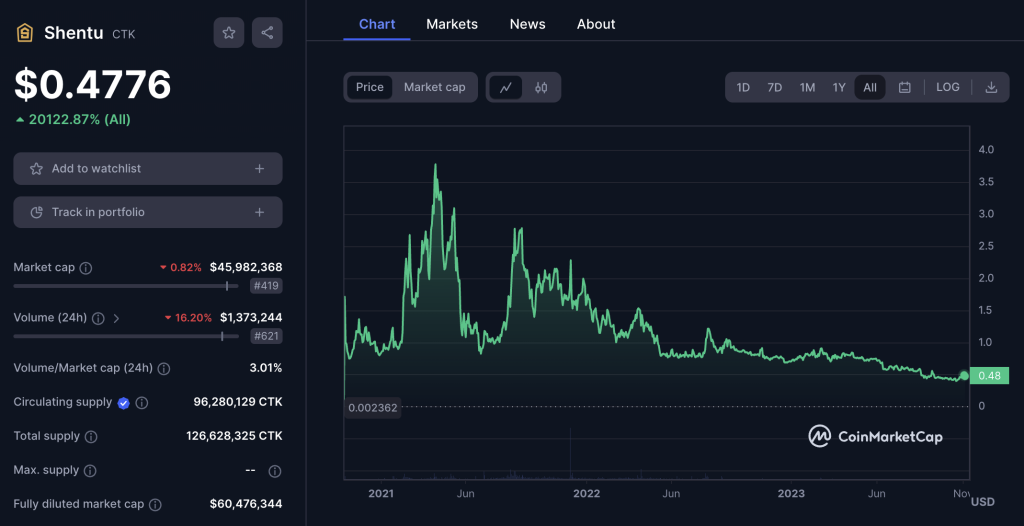Set chart range to 1M
This screenshot has width=1024, height=526.
point(807,88)
